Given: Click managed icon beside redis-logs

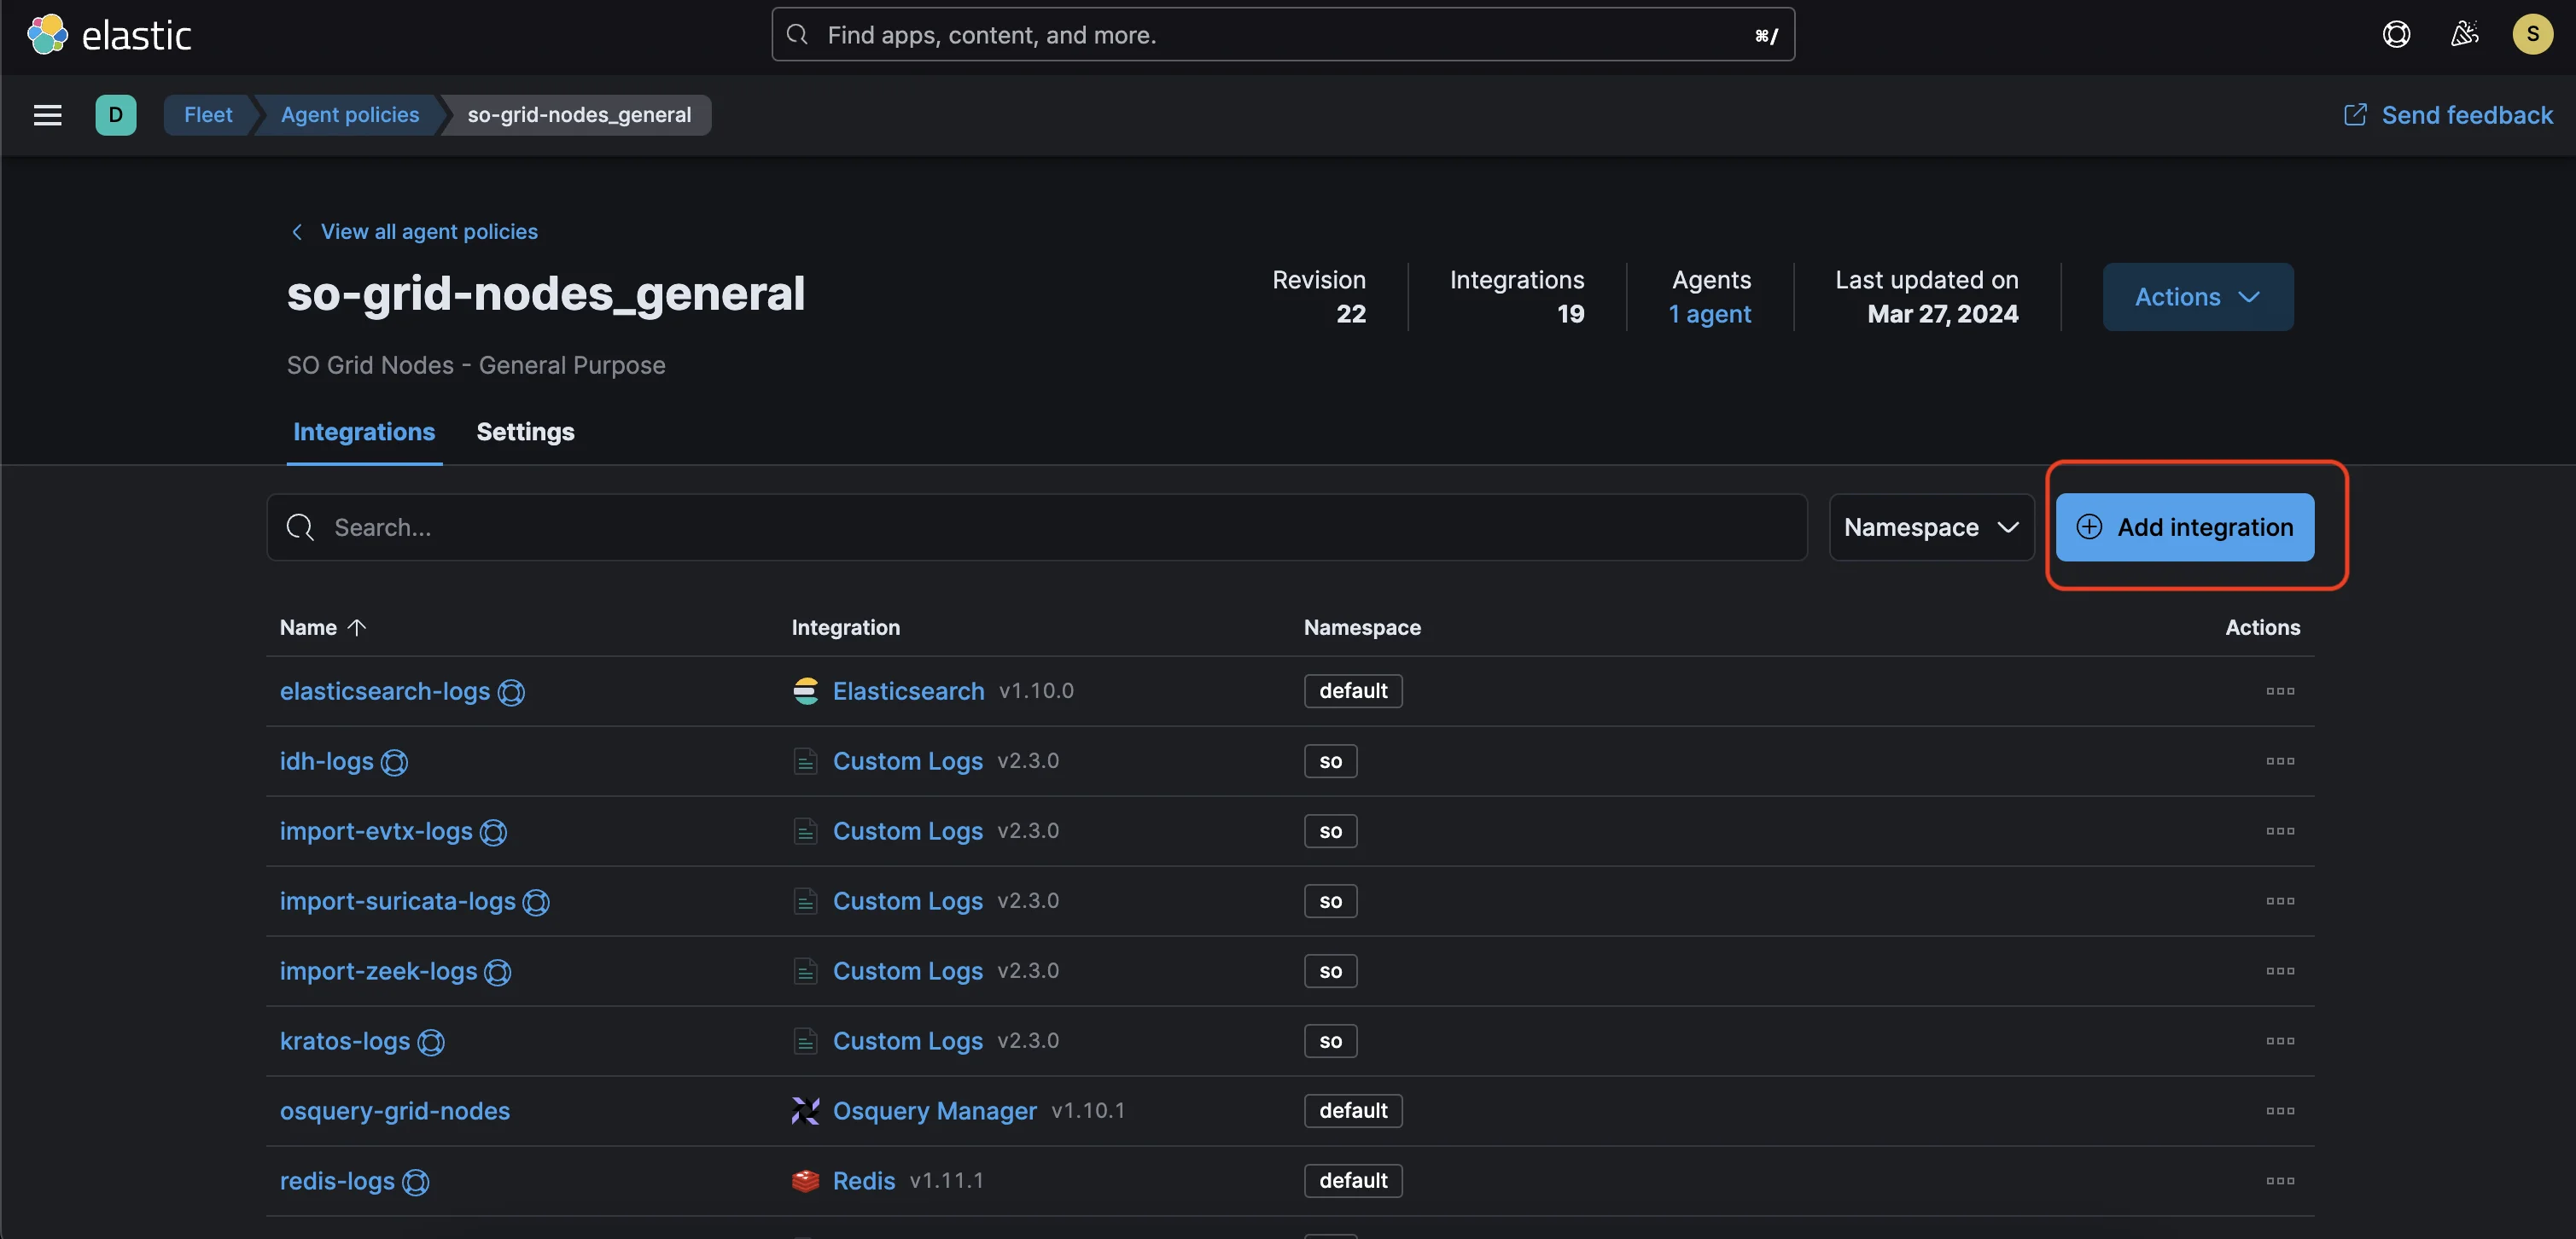Looking at the screenshot, I should tap(415, 1182).
